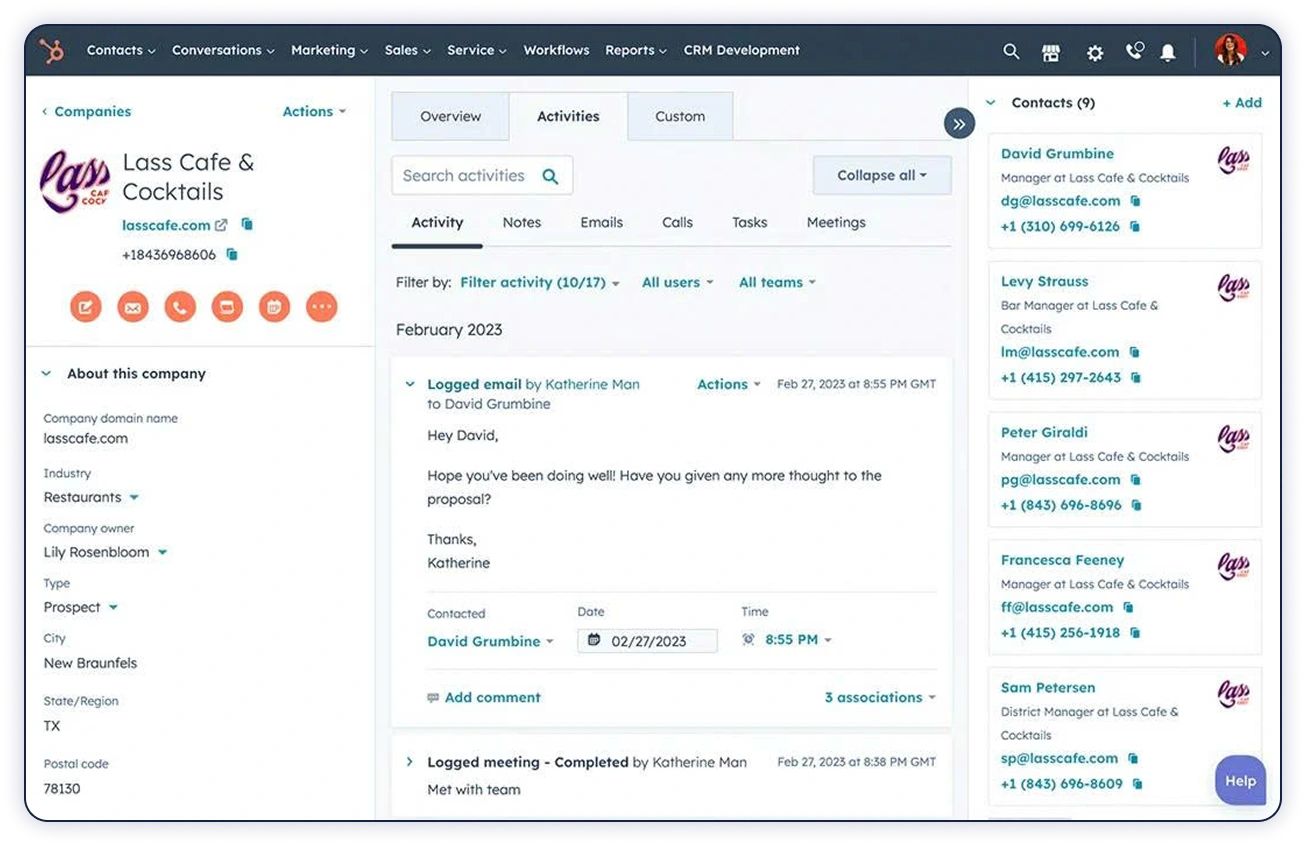Click the orange create note icon
The image size is (1306, 846).
tap(85, 307)
